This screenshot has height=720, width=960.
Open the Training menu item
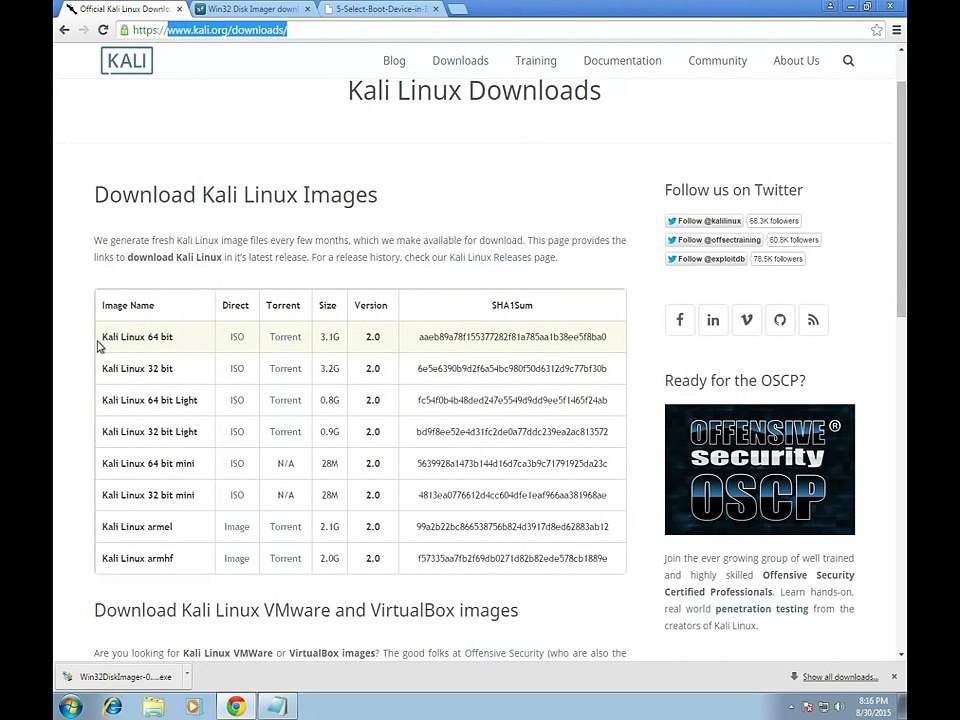pyautogui.click(x=536, y=61)
